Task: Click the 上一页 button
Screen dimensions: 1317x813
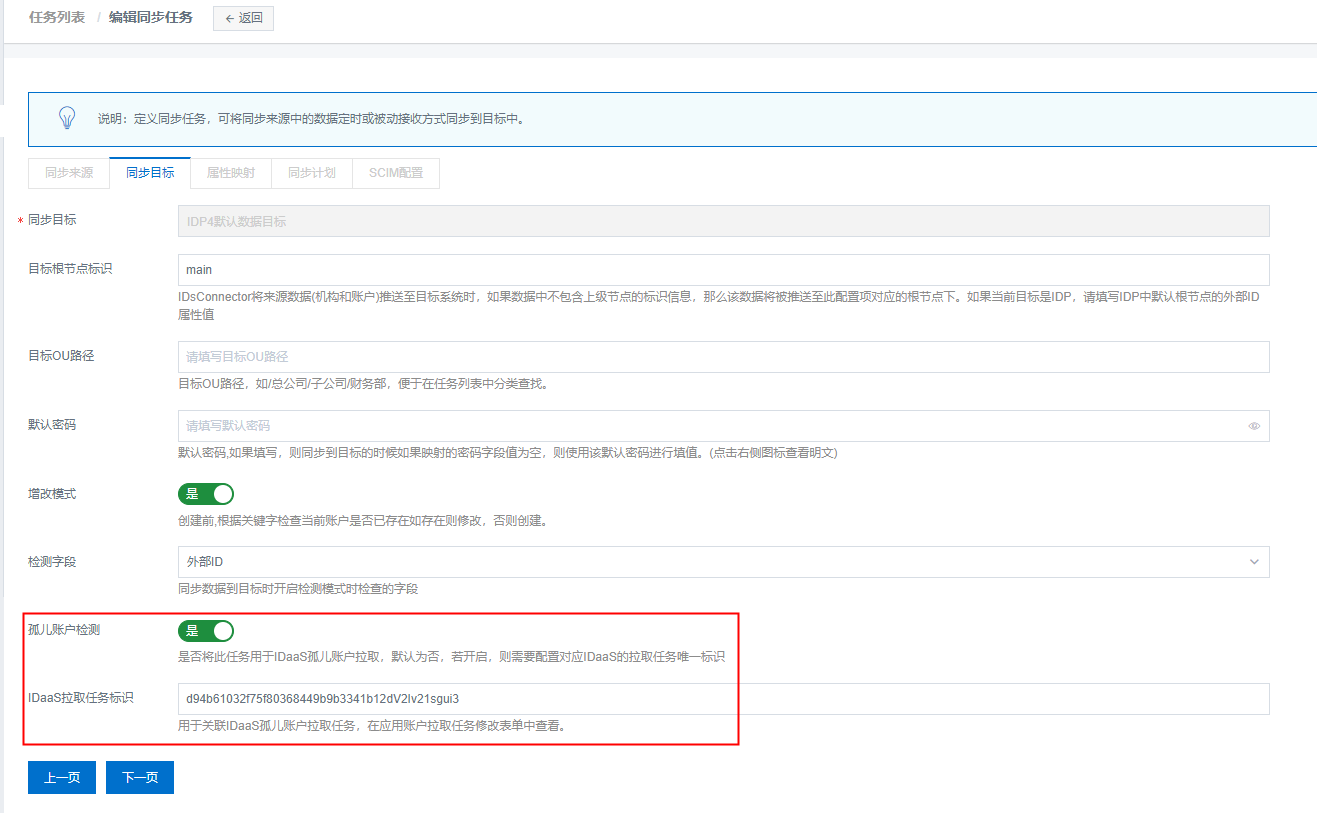Action: click(61, 777)
